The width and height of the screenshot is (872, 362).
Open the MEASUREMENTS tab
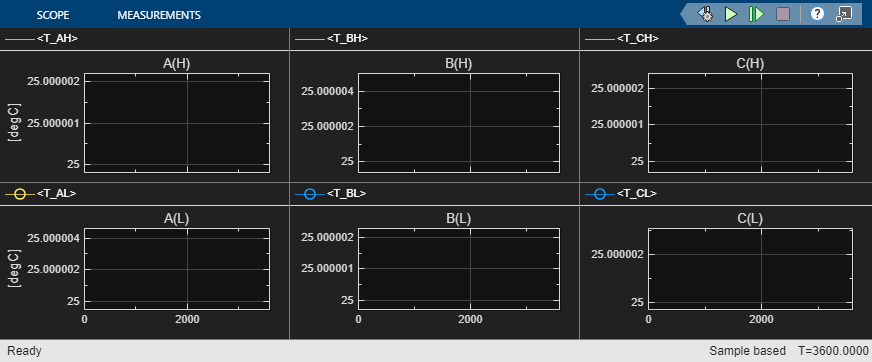tap(159, 15)
